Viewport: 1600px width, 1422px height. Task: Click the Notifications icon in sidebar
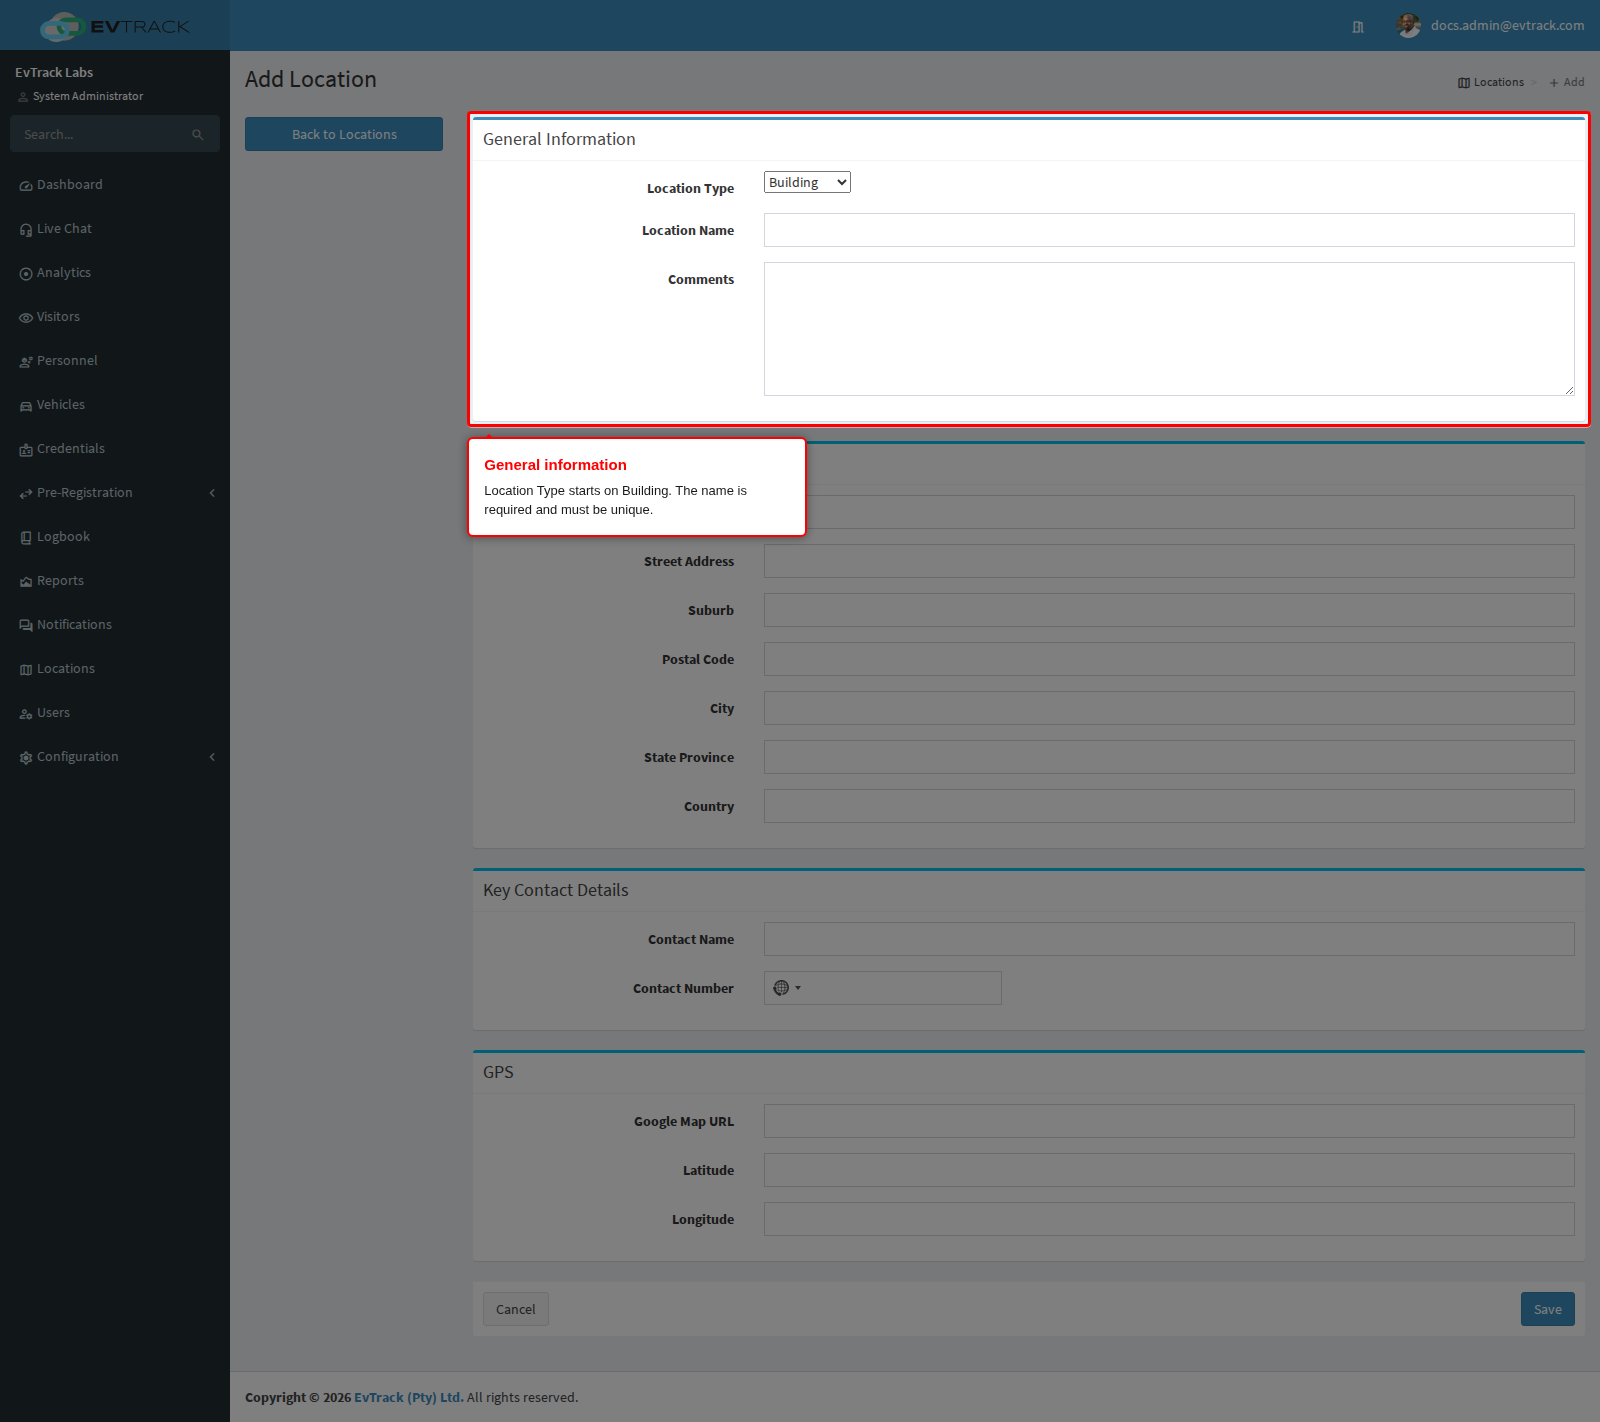[26, 626]
